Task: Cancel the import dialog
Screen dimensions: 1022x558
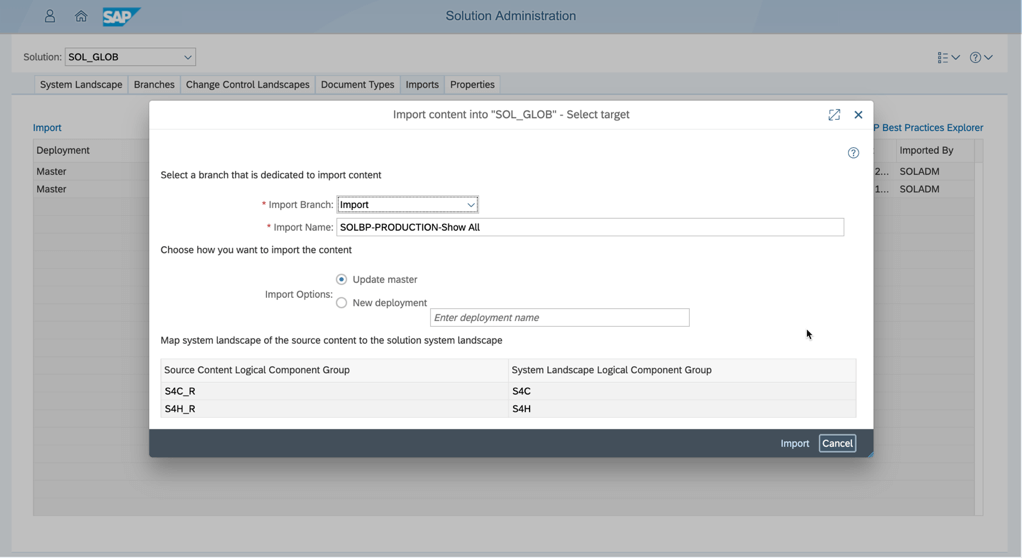Action: (838, 443)
